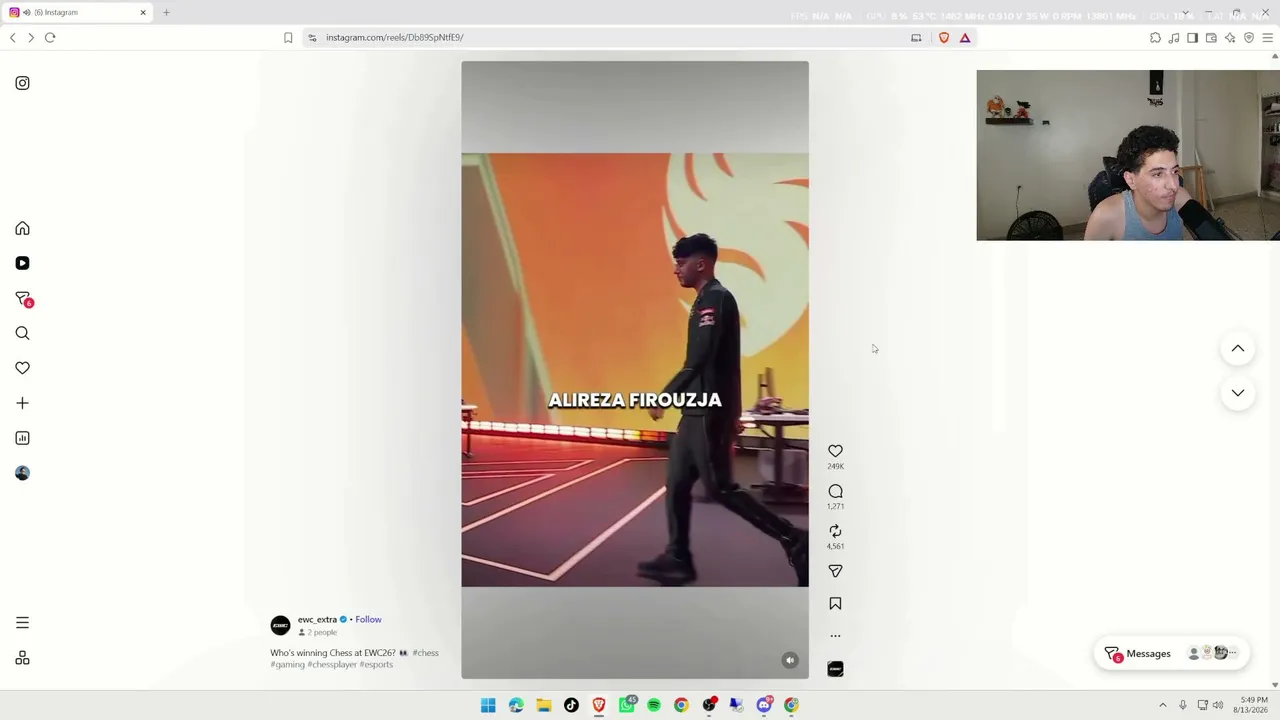Viewport: 1280px width, 720px height.
Task: Open the #chess hashtag
Action: pyautogui.click(x=425, y=653)
